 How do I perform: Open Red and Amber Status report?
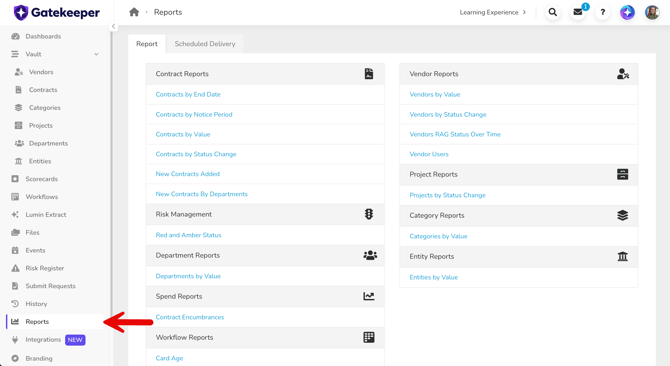(188, 235)
